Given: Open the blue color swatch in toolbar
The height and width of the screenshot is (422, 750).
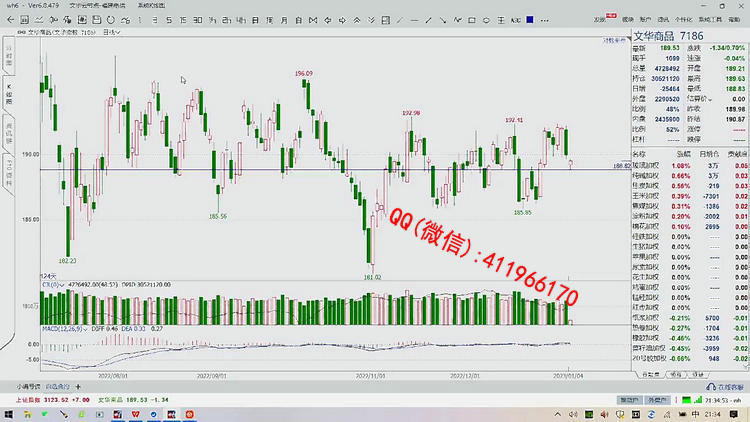Looking at the screenshot, I should point(530,20).
